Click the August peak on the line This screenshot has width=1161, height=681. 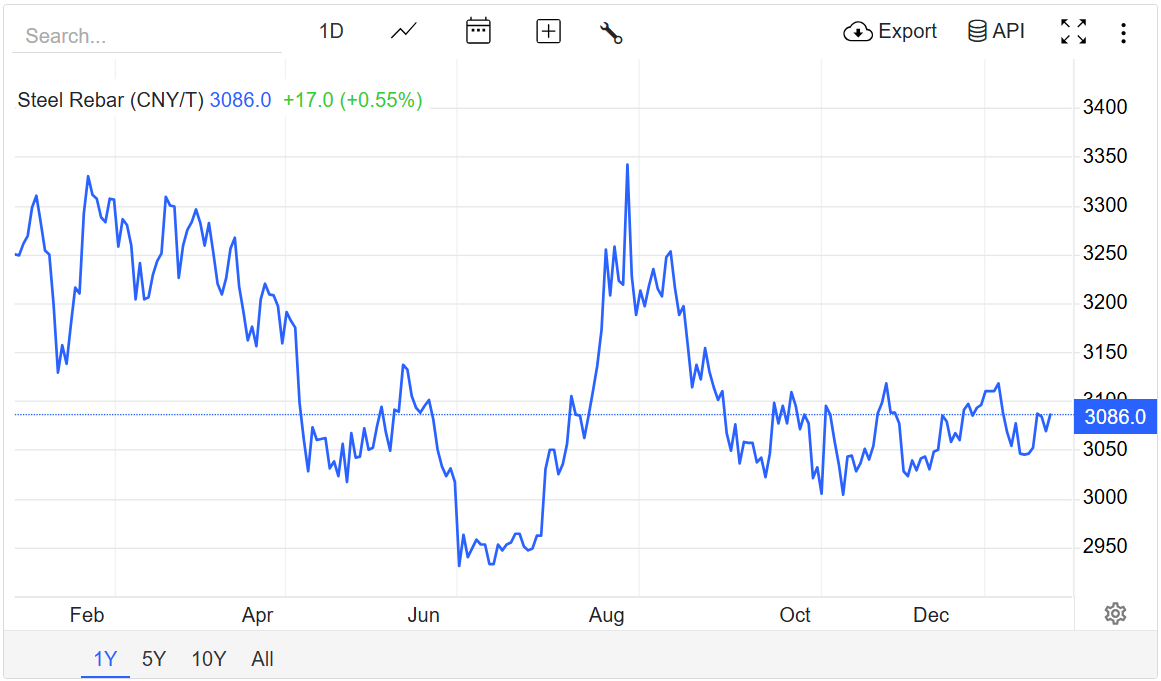point(627,165)
